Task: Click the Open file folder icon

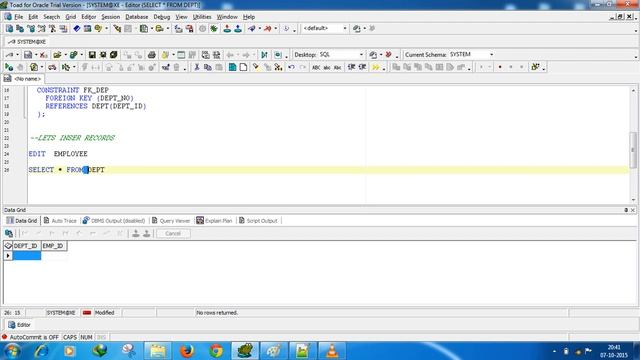Action: click(x=57, y=55)
